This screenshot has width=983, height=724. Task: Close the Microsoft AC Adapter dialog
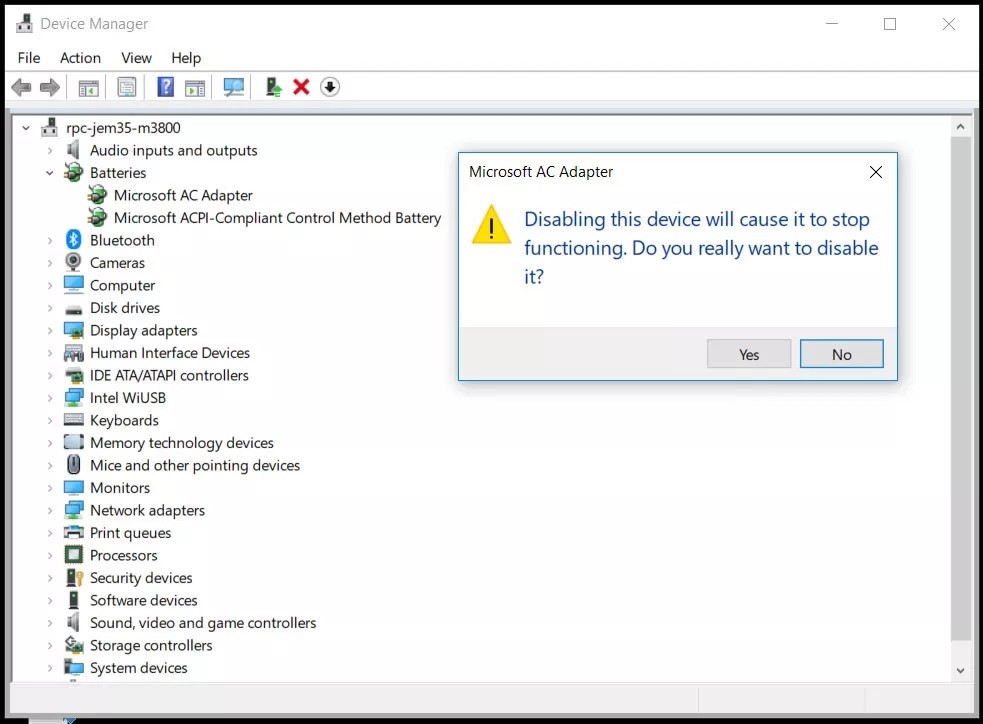click(875, 172)
